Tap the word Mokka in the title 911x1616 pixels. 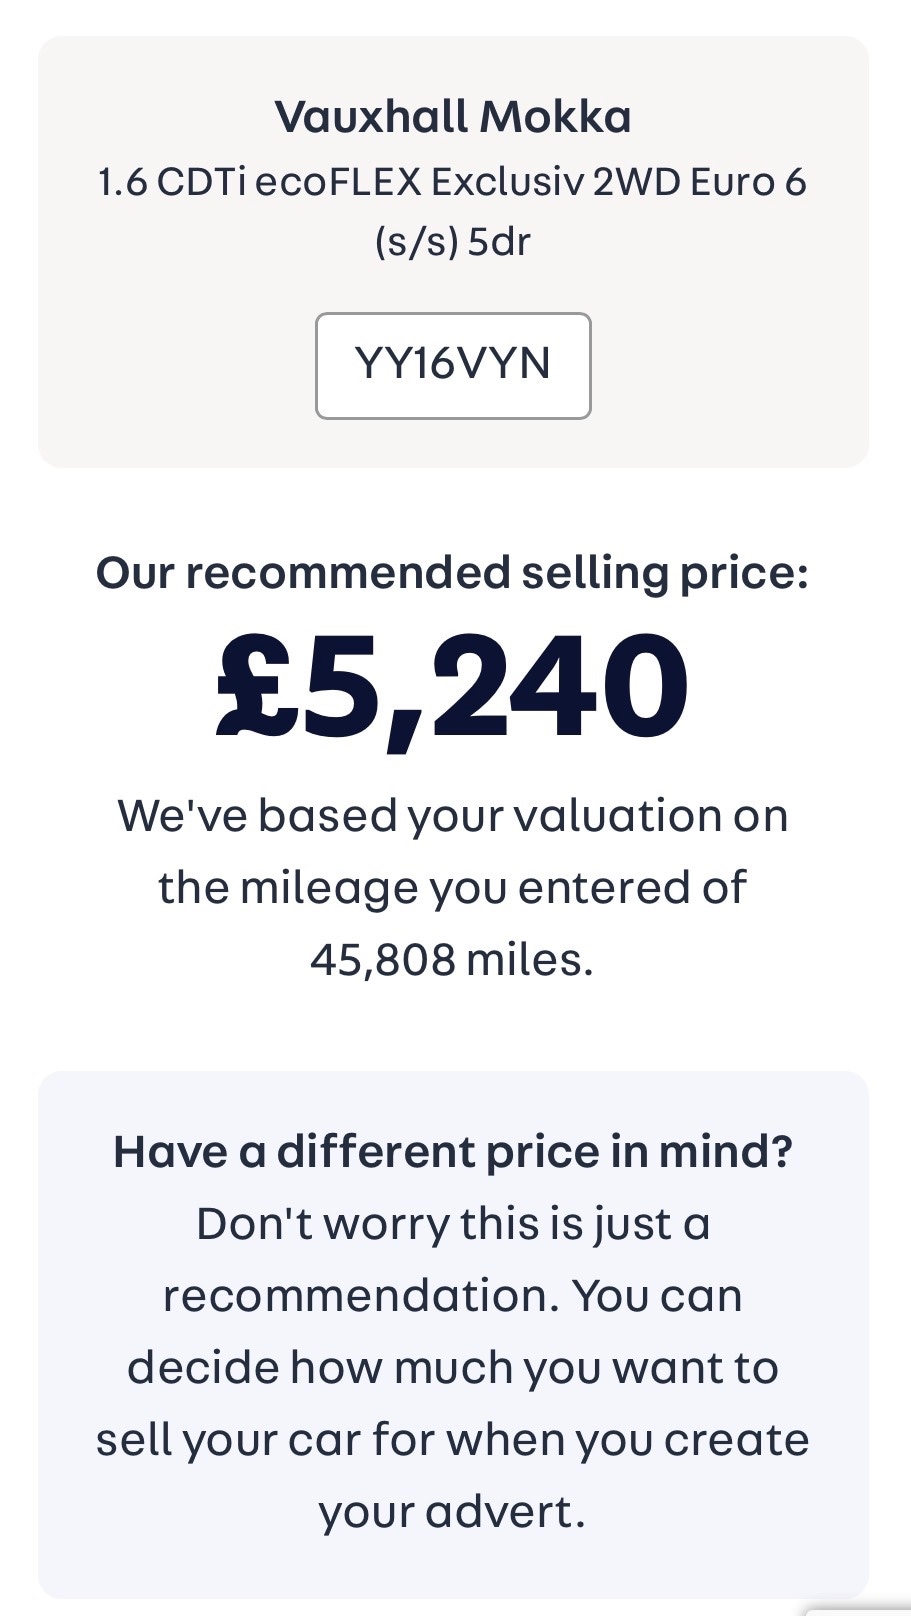click(x=556, y=117)
